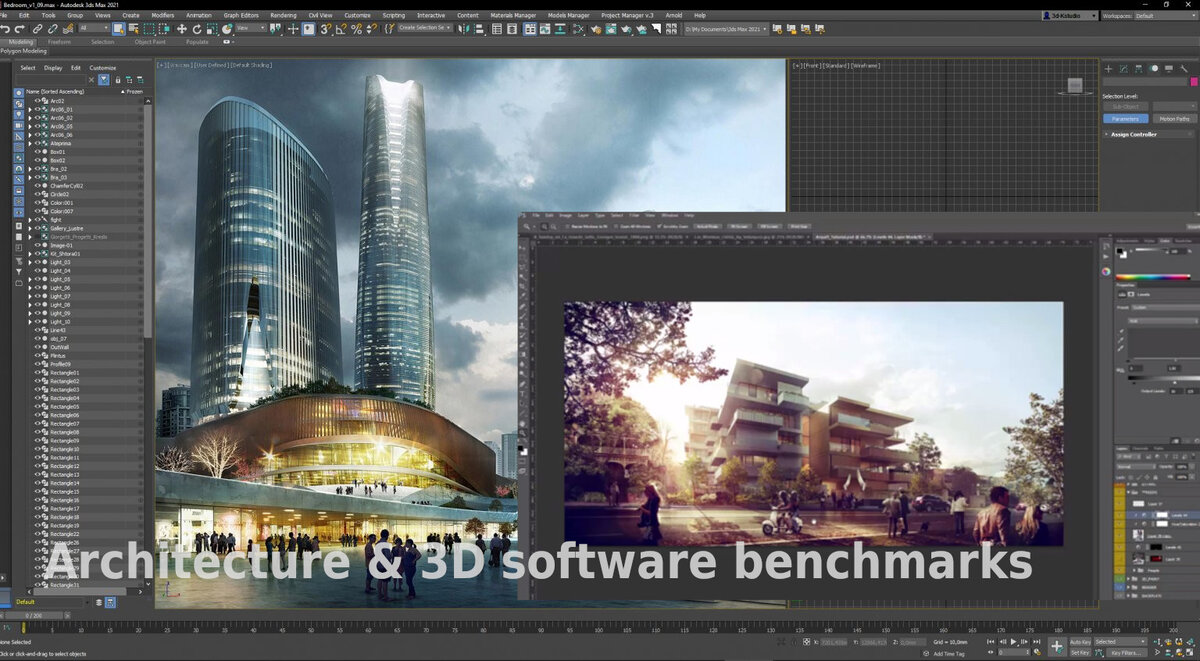Expand the Bra_02 tree node
Image resolution: width=1200 pixels, height=661 pixels.
(x=30, y=169)
